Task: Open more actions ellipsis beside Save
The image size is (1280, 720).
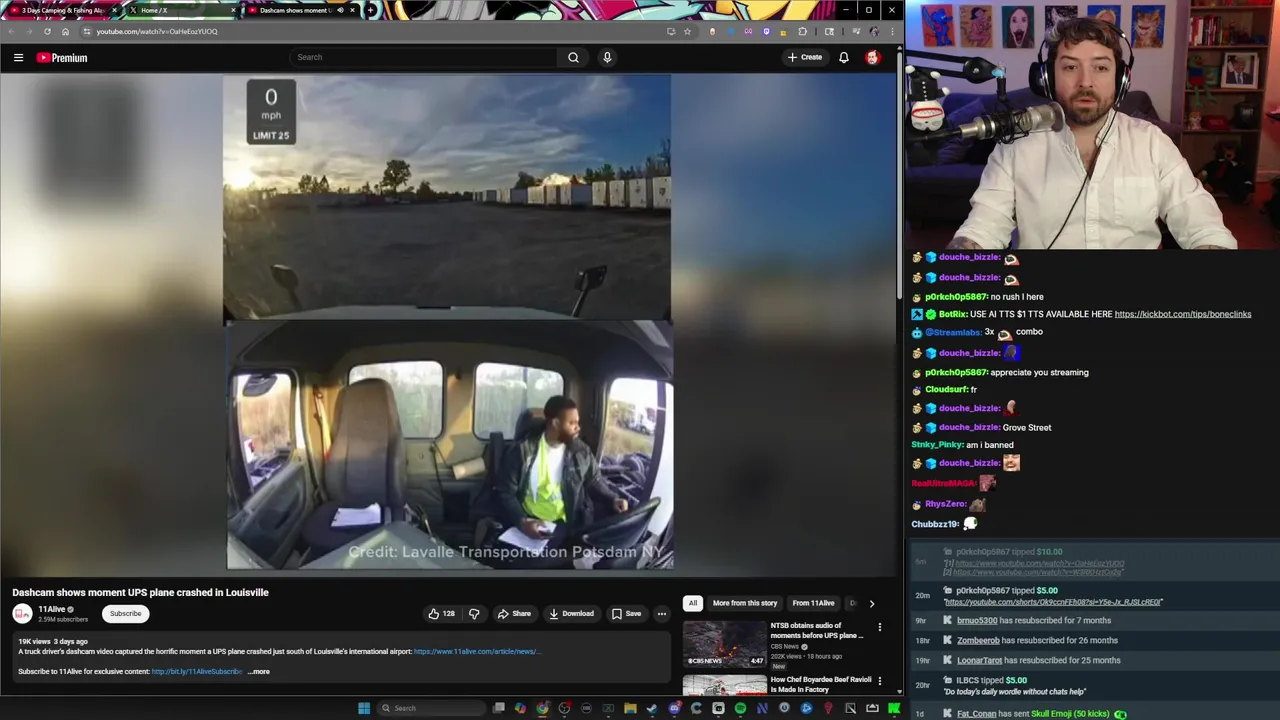Action: point(661,614)
